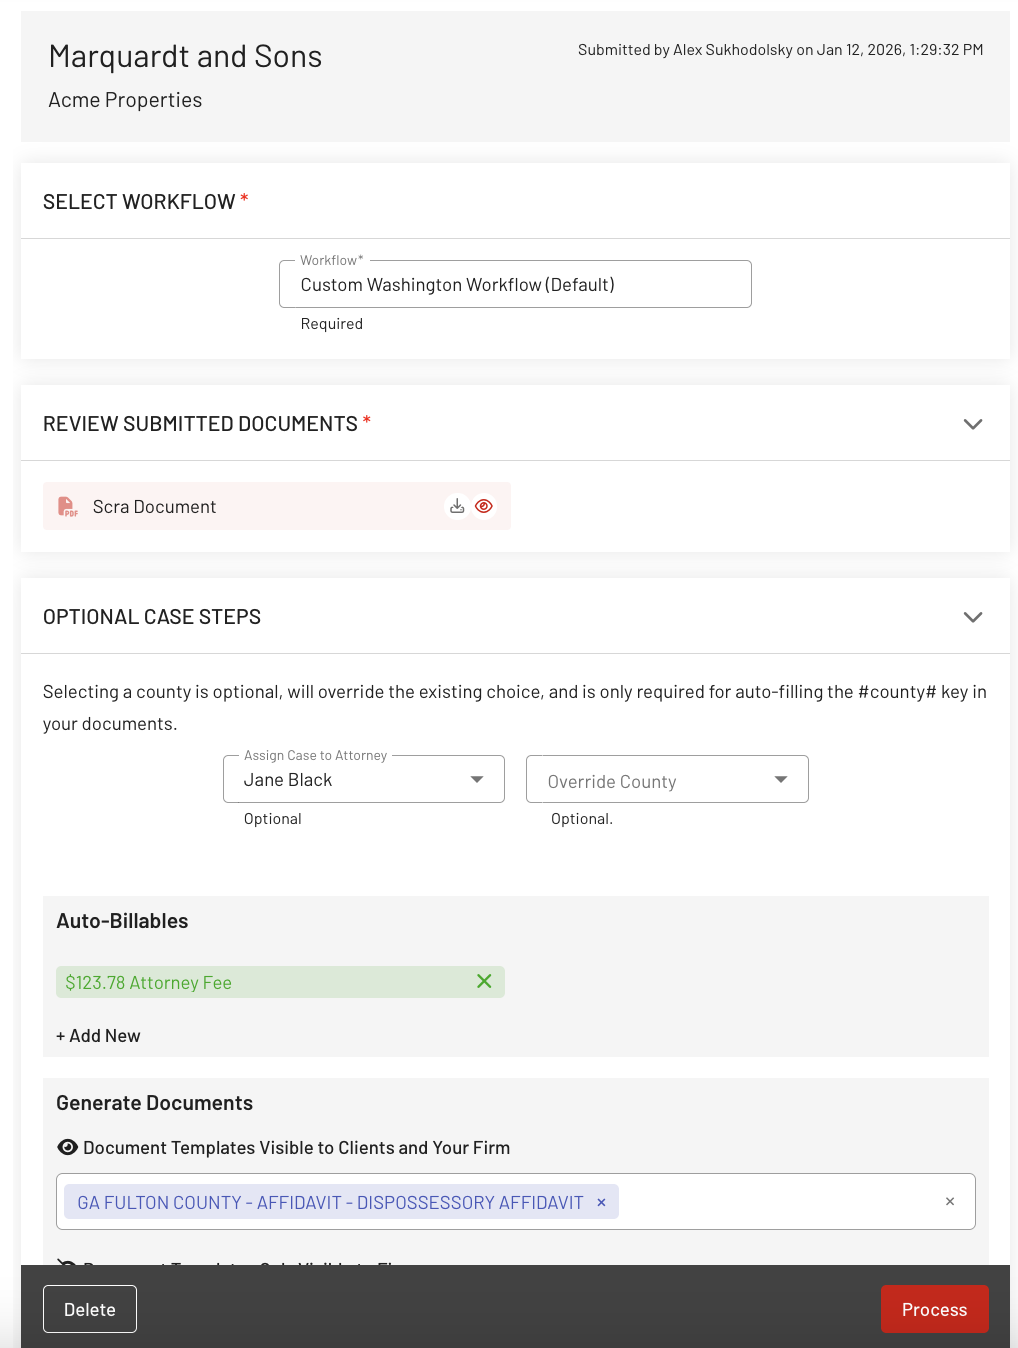Screen dimensions: 1018x1348
Task: Remove the GA Fulton County affidavit chip
Action: pyautogui.click(x=601, y=1203)
